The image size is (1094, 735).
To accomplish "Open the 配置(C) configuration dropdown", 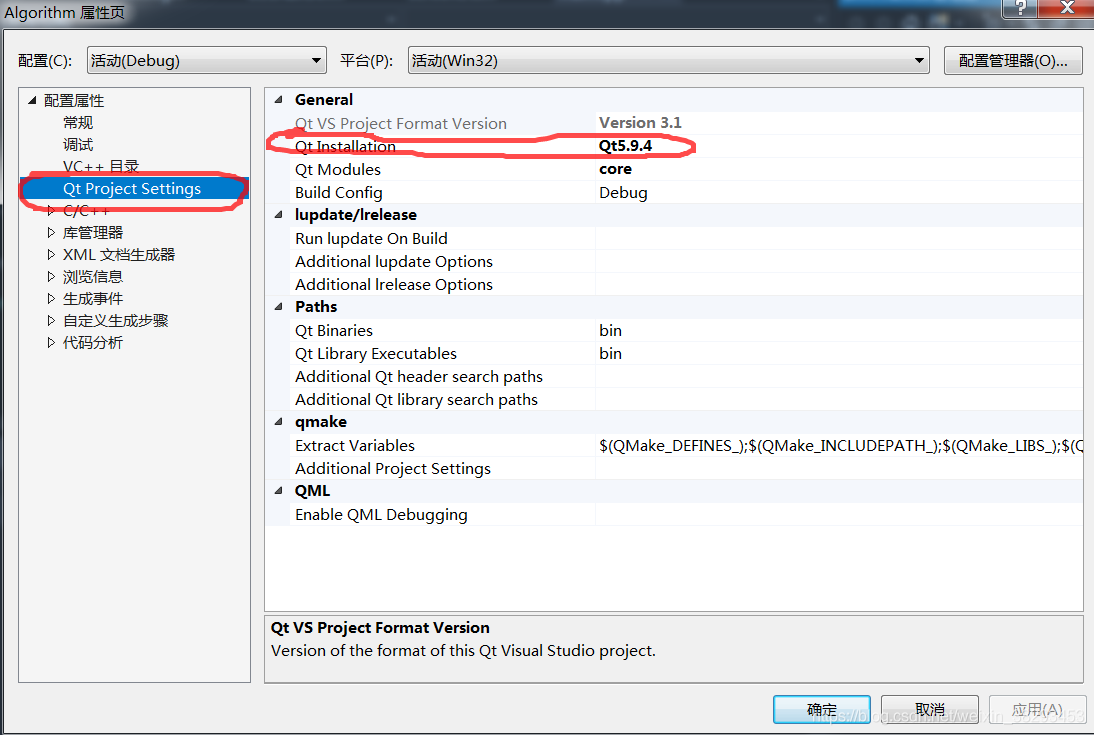I will pyautogui.click(x=207, y=61).
